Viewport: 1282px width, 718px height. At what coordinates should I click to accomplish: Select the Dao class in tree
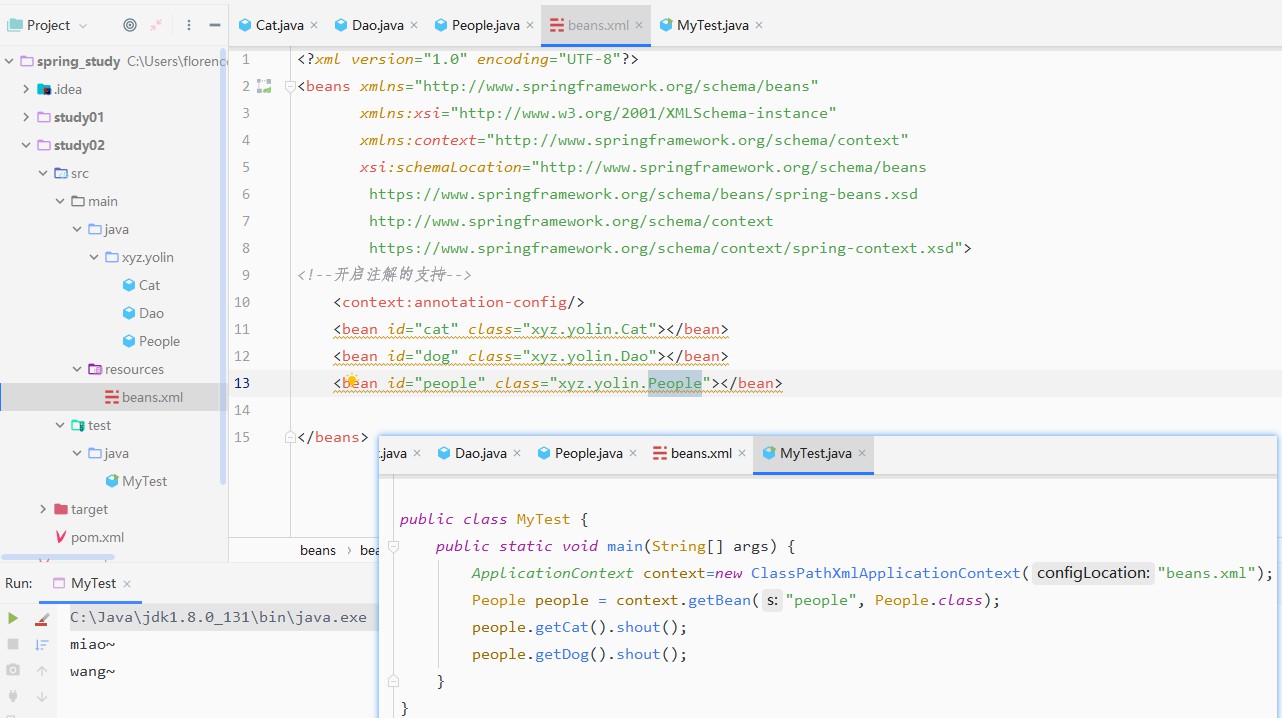pyautogui.click(x=151, y=313)
